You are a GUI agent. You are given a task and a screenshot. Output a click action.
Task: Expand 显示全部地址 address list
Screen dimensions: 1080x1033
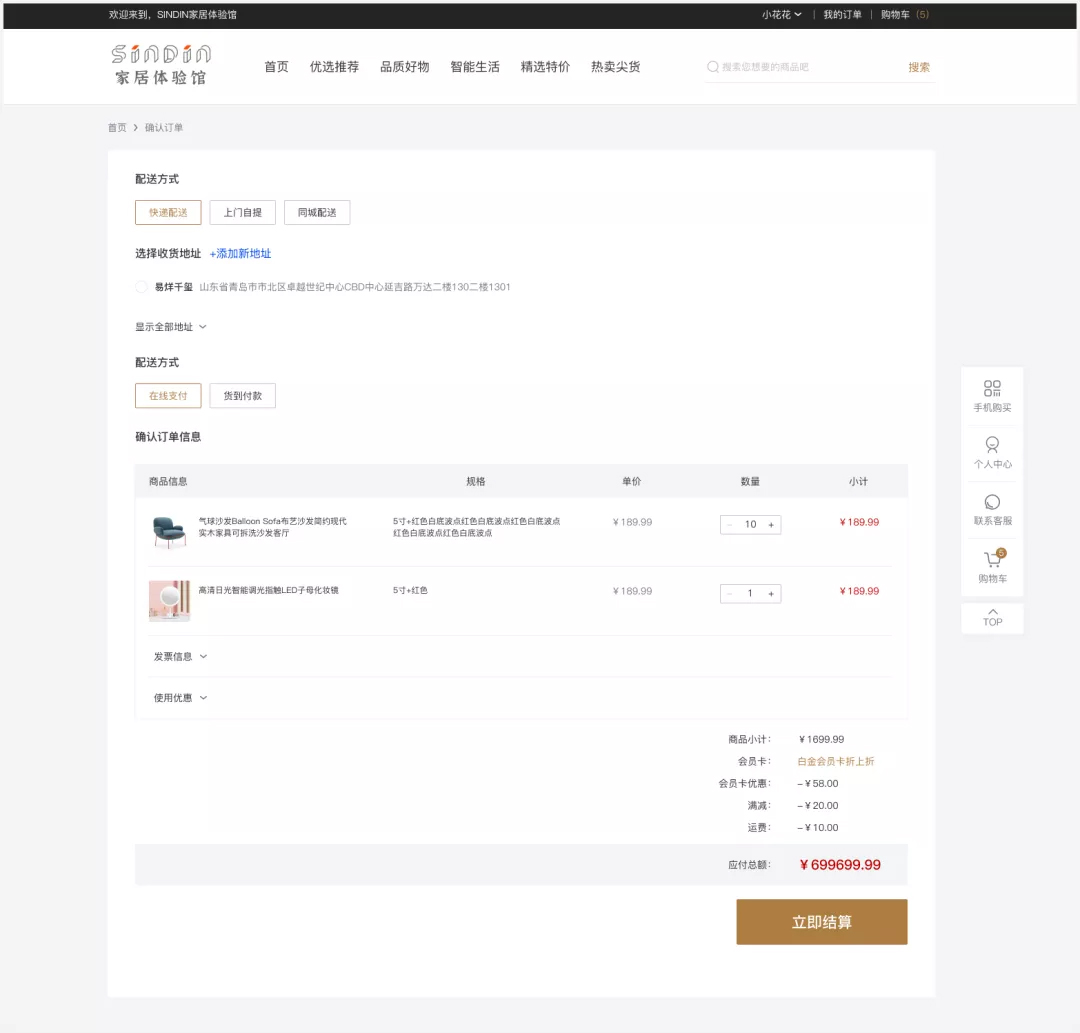(171, 327)
